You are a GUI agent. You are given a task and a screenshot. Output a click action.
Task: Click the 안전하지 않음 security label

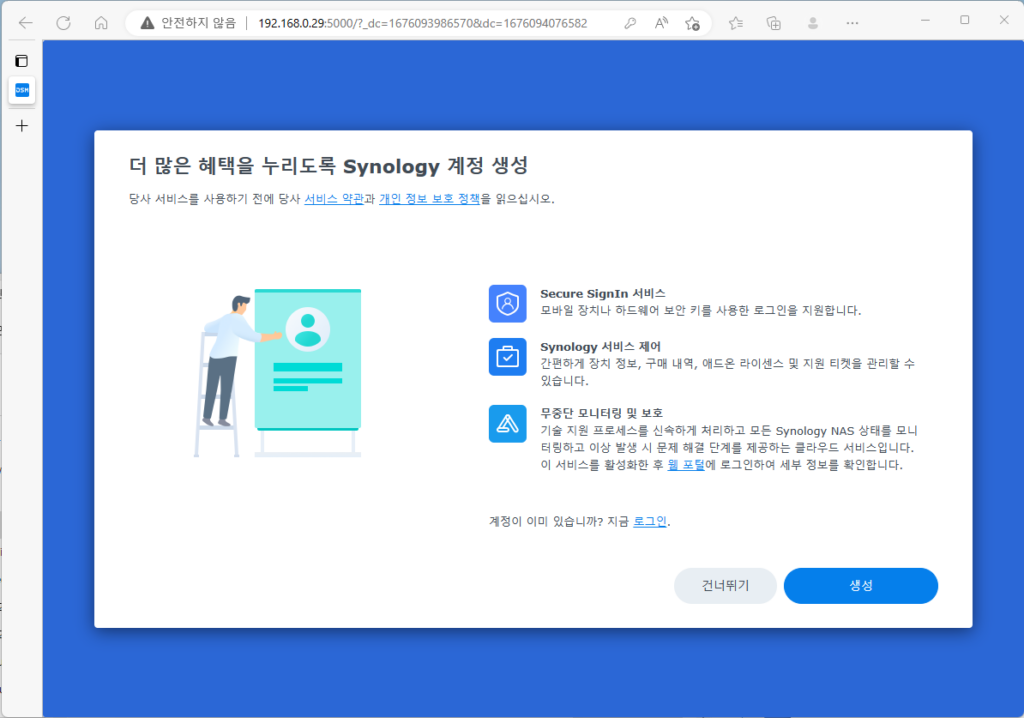198,24
